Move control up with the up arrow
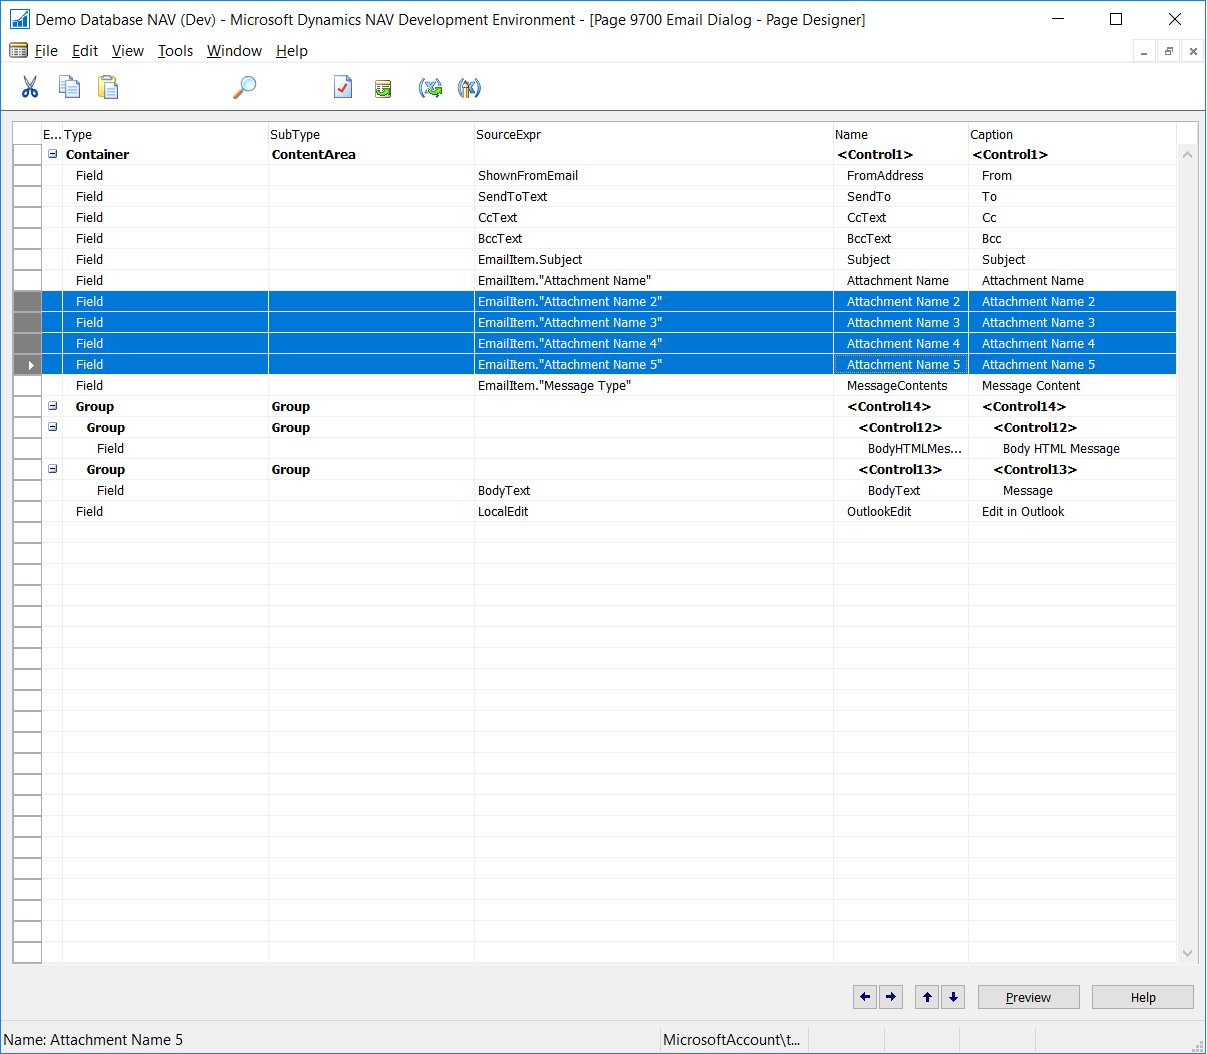Image resolution: width=1207 pixels, height=1054 pixels. [x=927, y=997]
